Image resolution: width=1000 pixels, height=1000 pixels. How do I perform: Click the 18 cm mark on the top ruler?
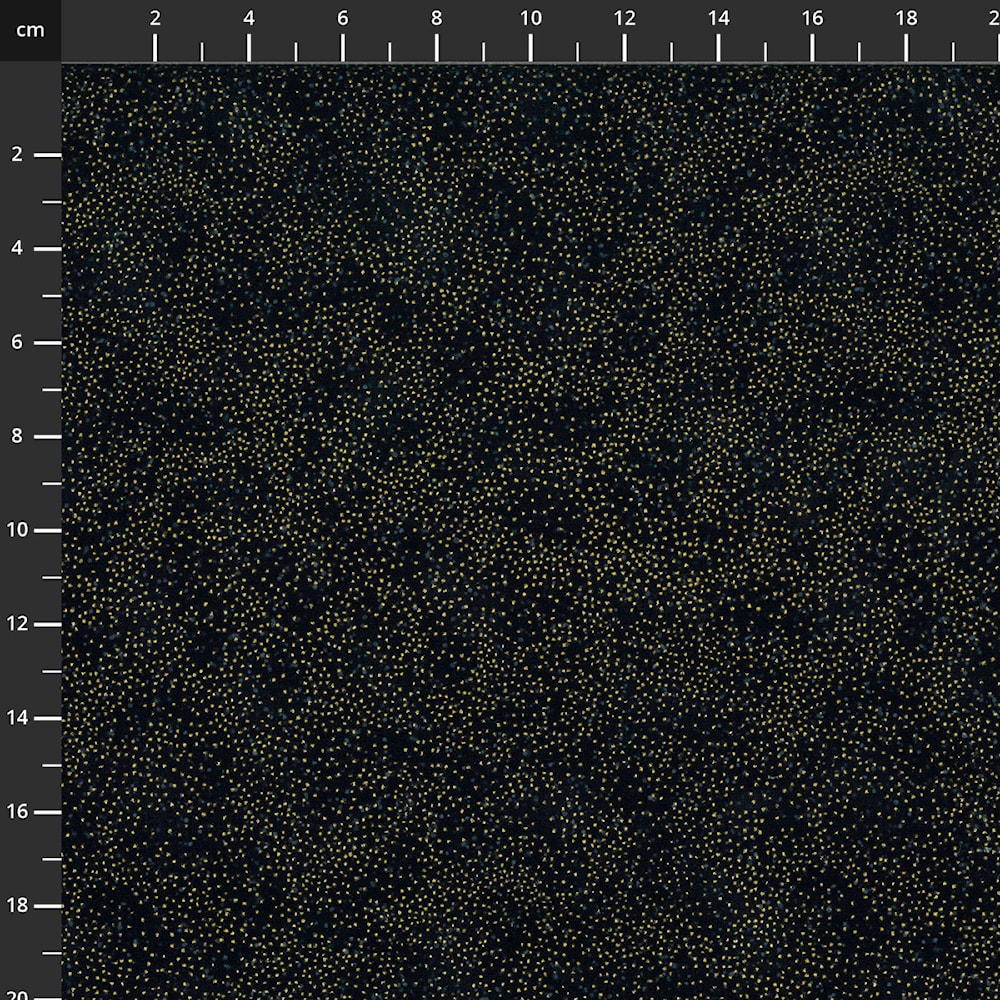pos(906,18)
